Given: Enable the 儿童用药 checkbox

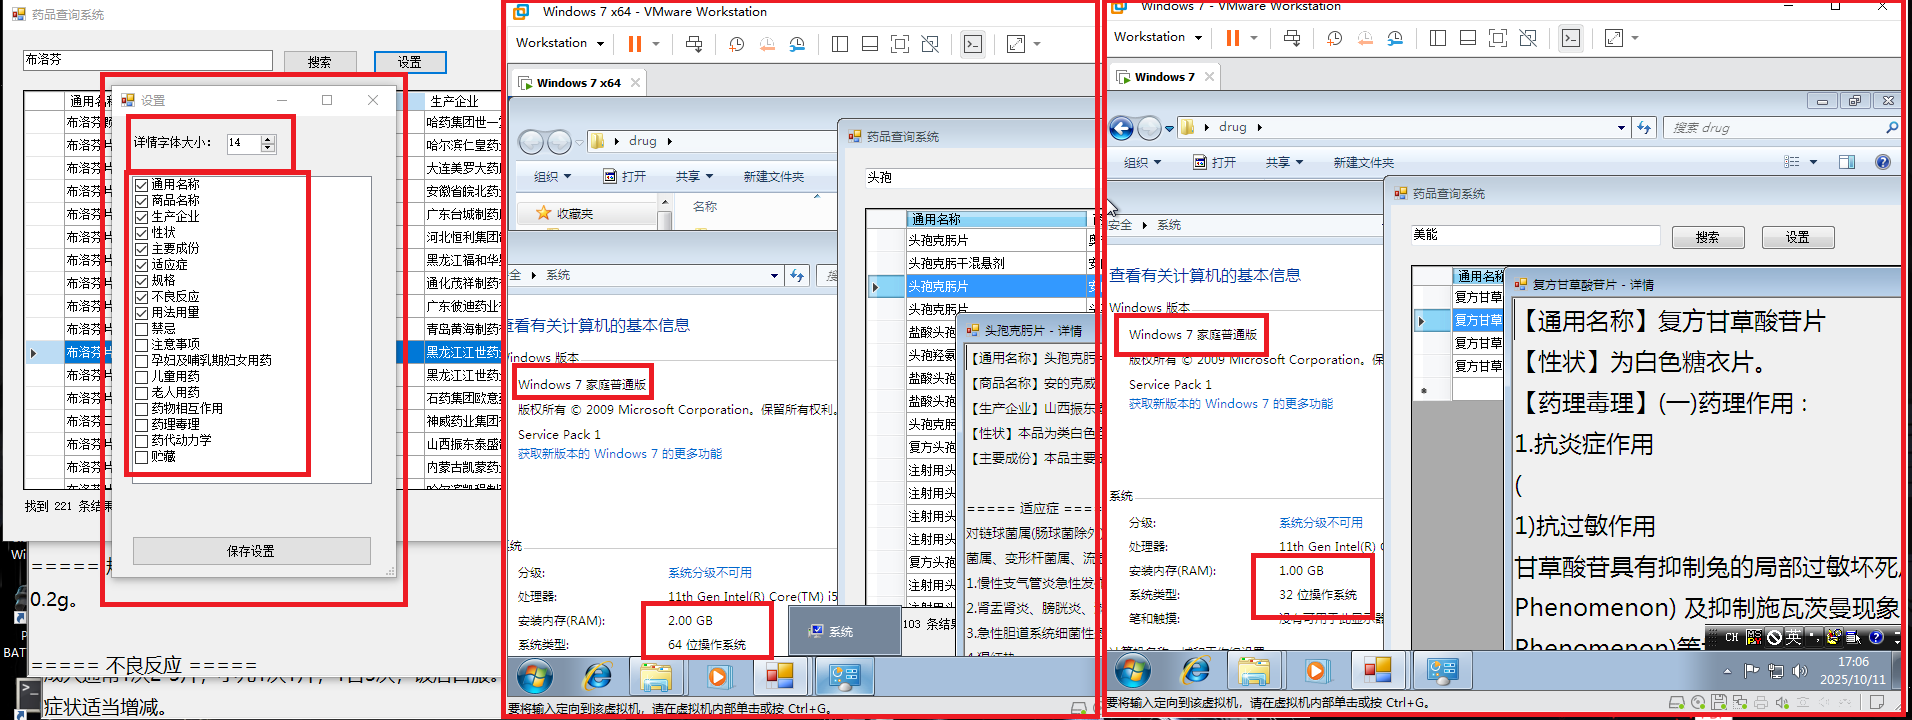Looking at the screenshot, I should point(142,377).
